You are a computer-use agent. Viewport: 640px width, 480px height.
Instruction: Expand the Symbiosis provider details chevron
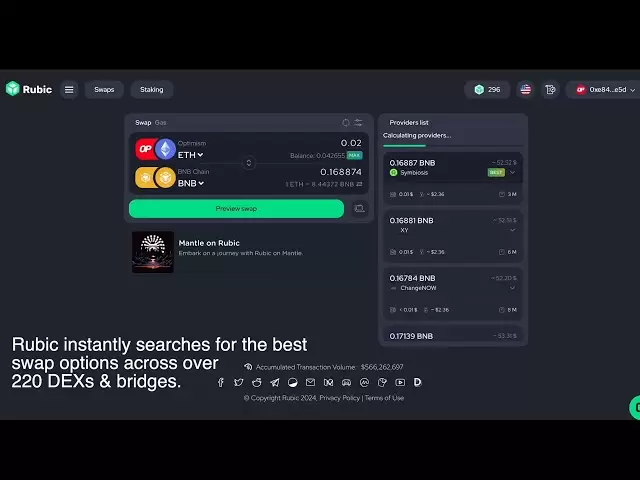coord(513,173)
